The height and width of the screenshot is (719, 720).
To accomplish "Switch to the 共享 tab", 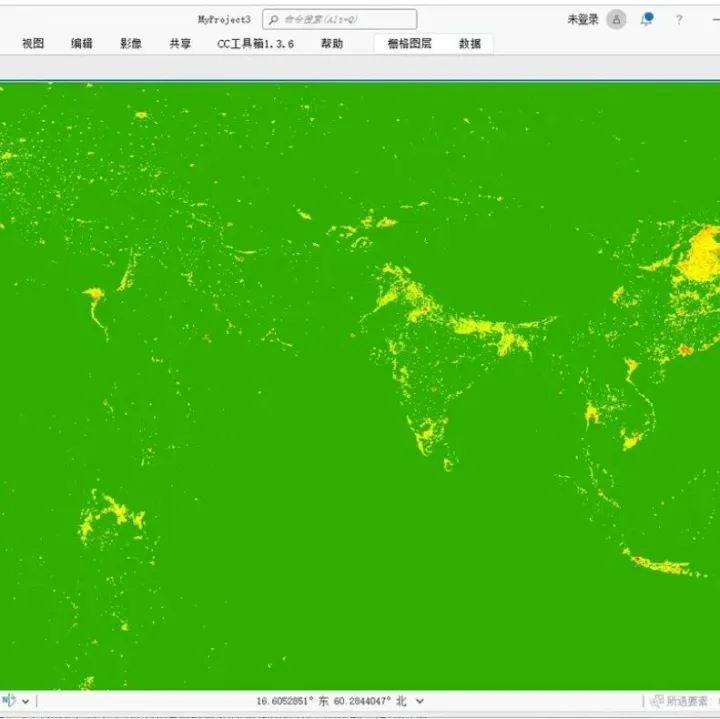I will [180, 44].
